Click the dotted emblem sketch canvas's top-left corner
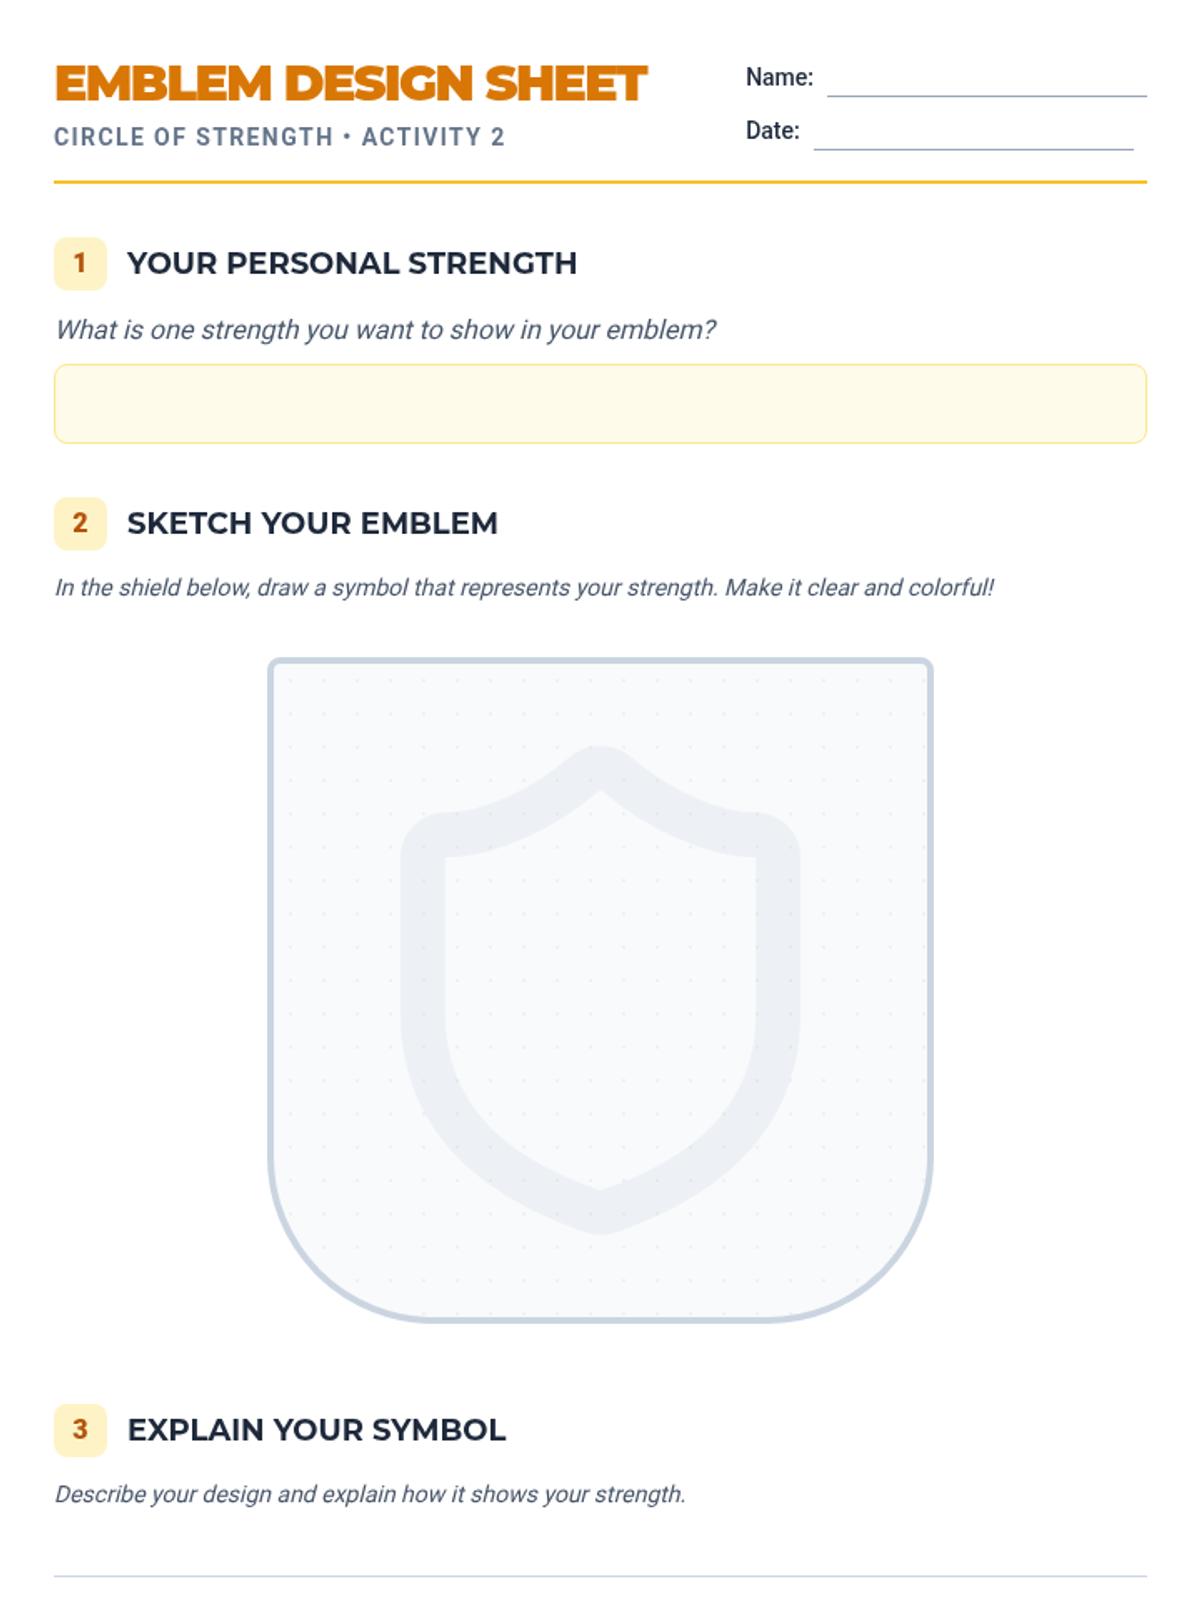 point(282,672)
